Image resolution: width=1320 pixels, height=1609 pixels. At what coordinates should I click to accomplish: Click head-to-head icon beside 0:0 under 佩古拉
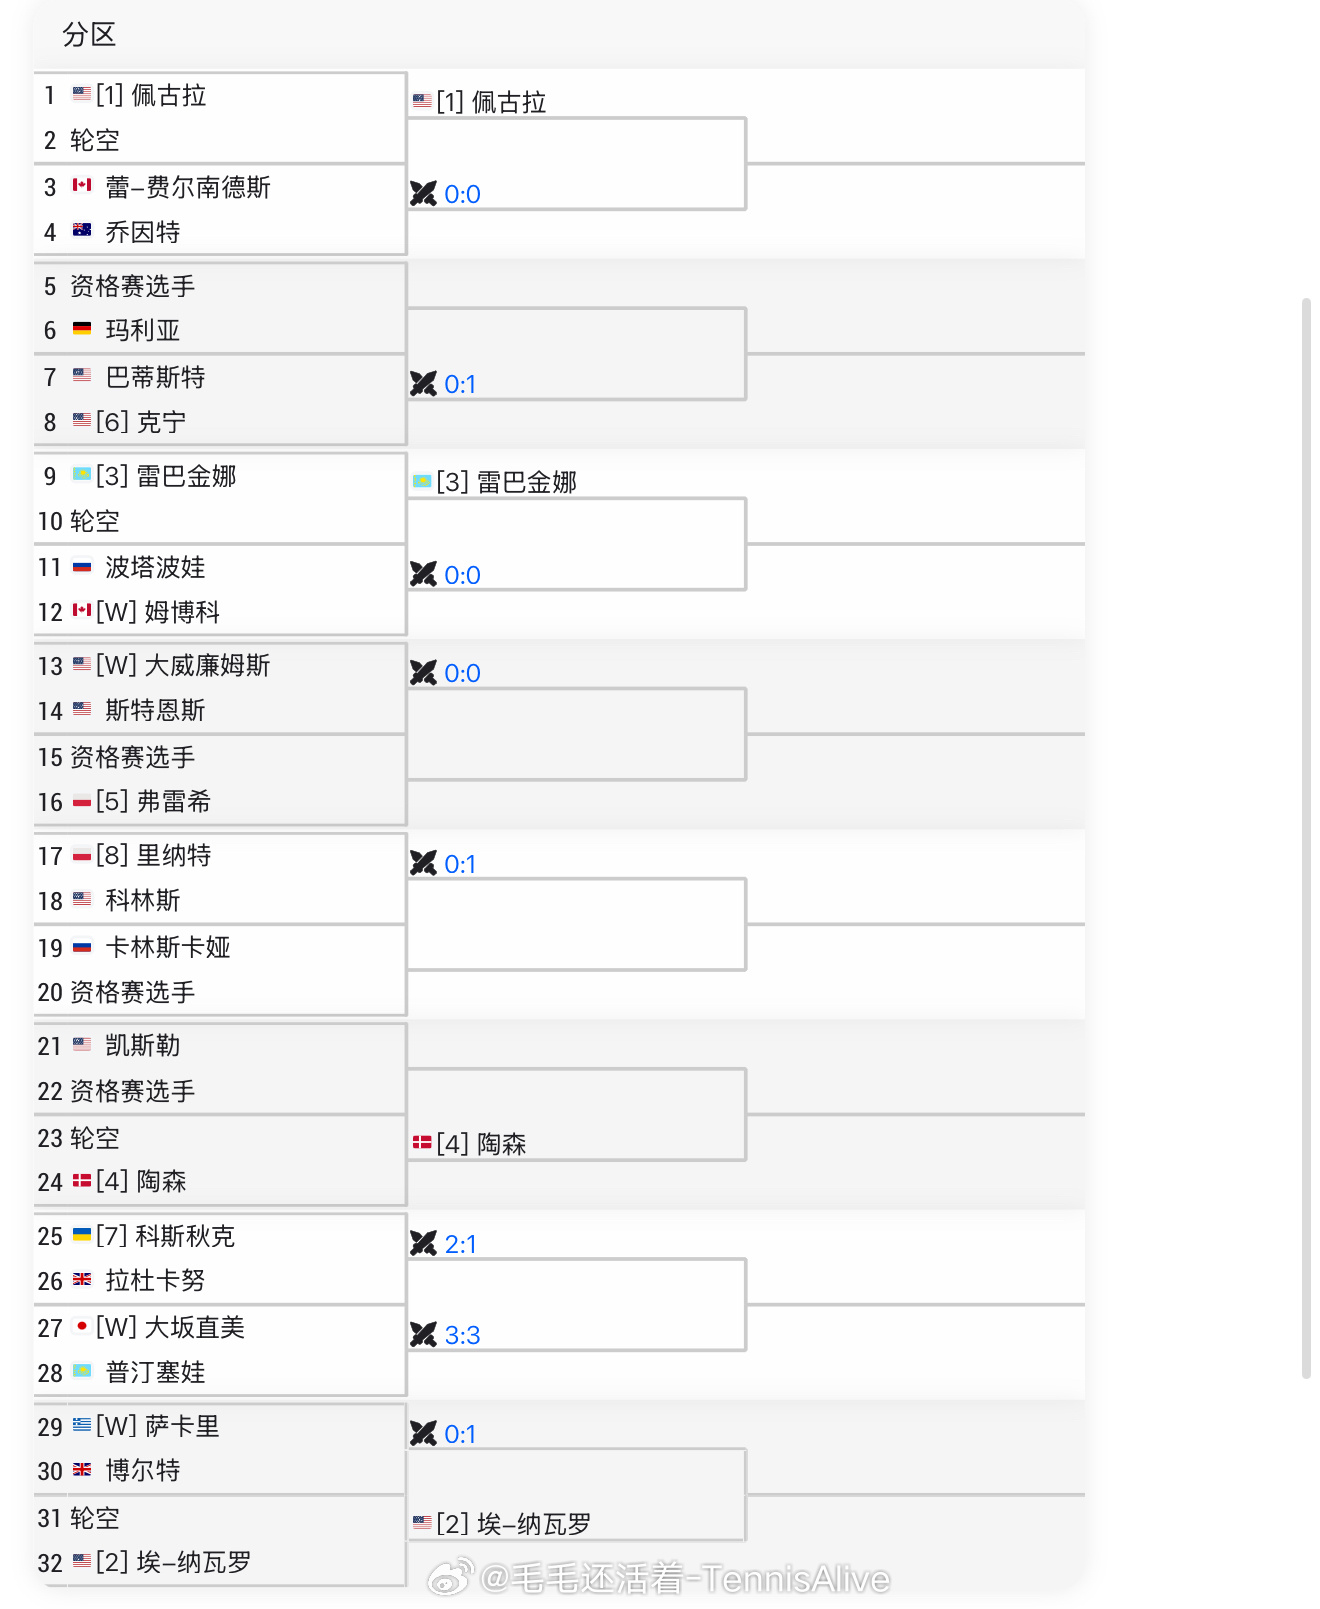point(424,194)
